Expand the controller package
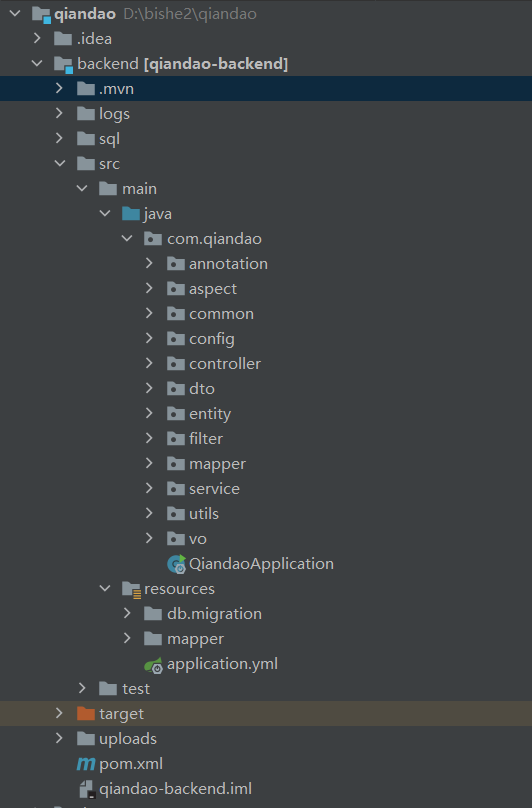The height and width of the screenshot is (808, 532). [x=149, y=363]
